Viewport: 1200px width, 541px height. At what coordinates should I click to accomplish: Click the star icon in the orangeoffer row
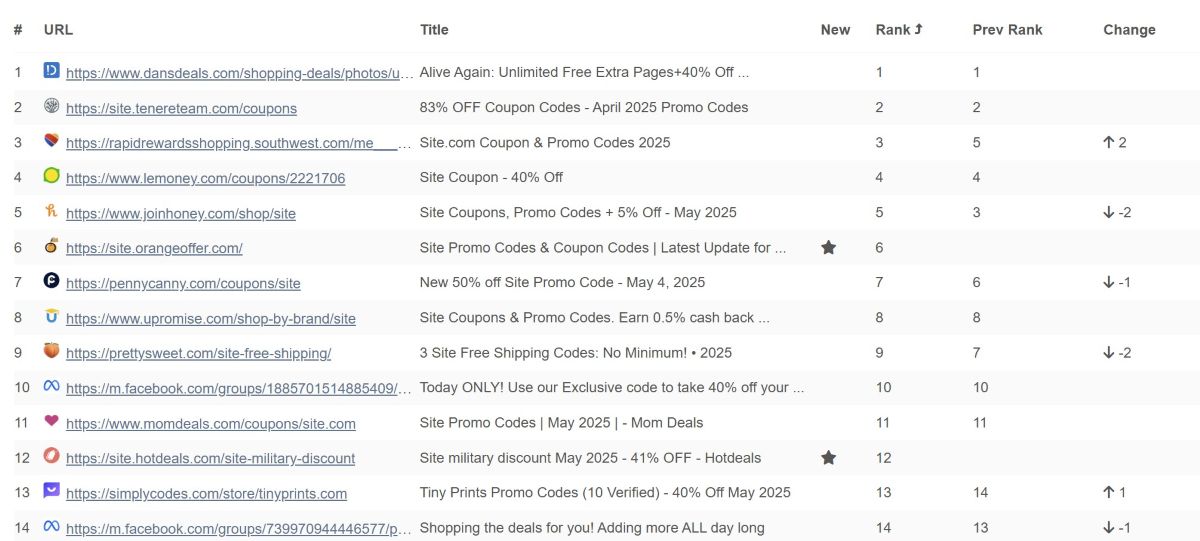[x=828, y=247]
